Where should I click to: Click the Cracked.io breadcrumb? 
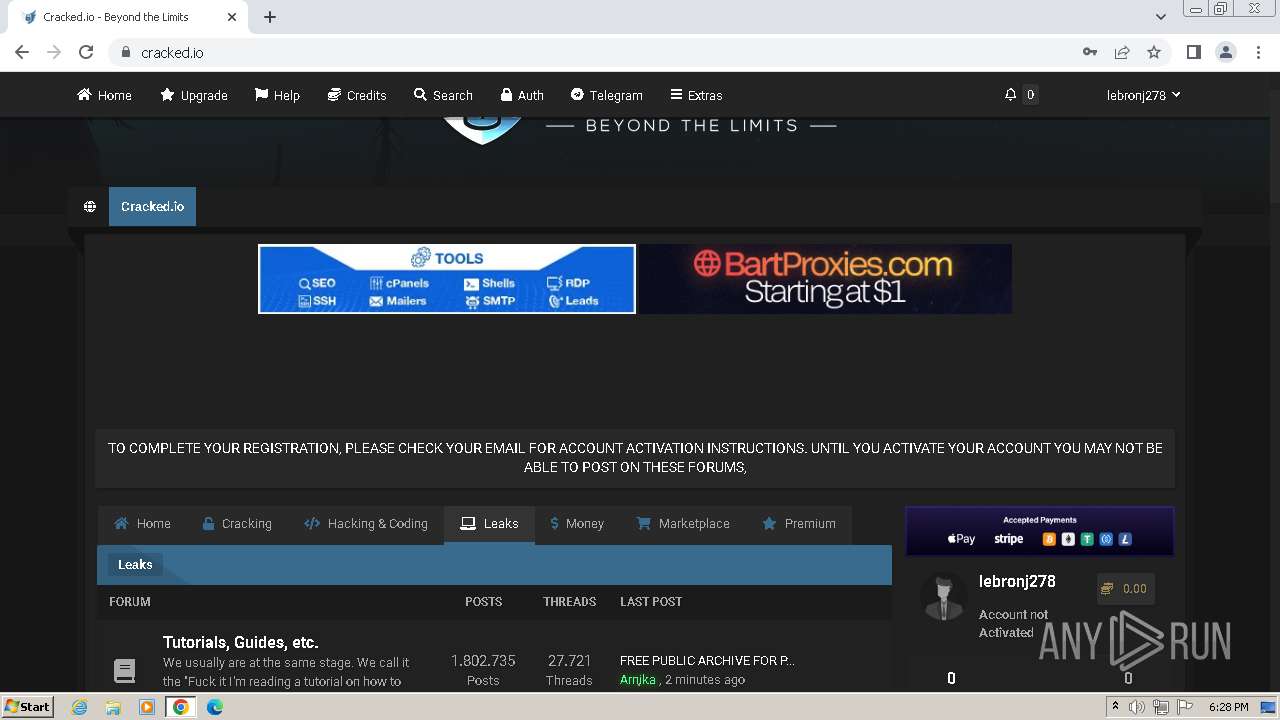click(x=152, y=206)
